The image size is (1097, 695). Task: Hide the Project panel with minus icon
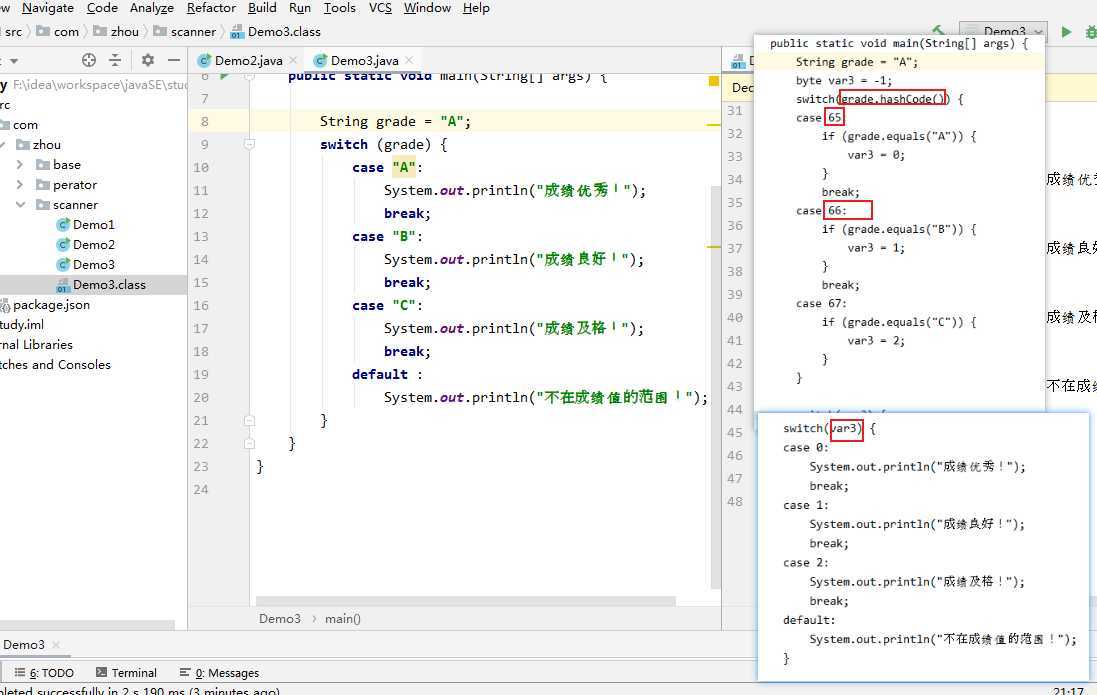point(174,60)
